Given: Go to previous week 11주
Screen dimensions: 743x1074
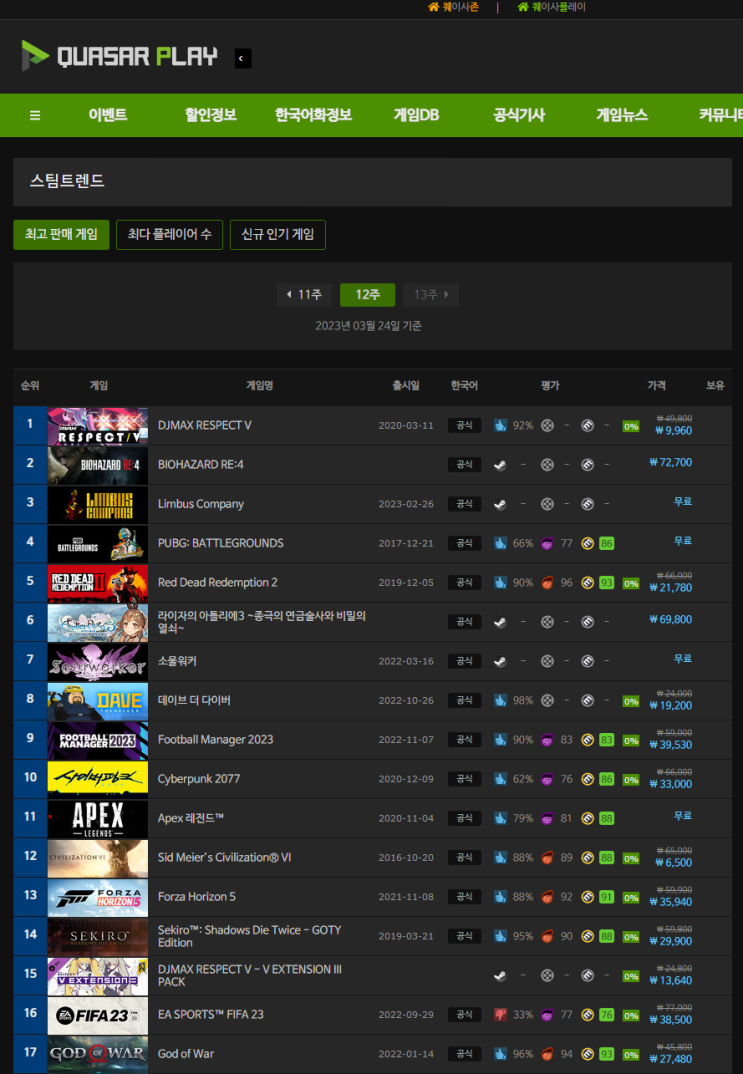Looking at the screenshot, I should tap(304, 295).
